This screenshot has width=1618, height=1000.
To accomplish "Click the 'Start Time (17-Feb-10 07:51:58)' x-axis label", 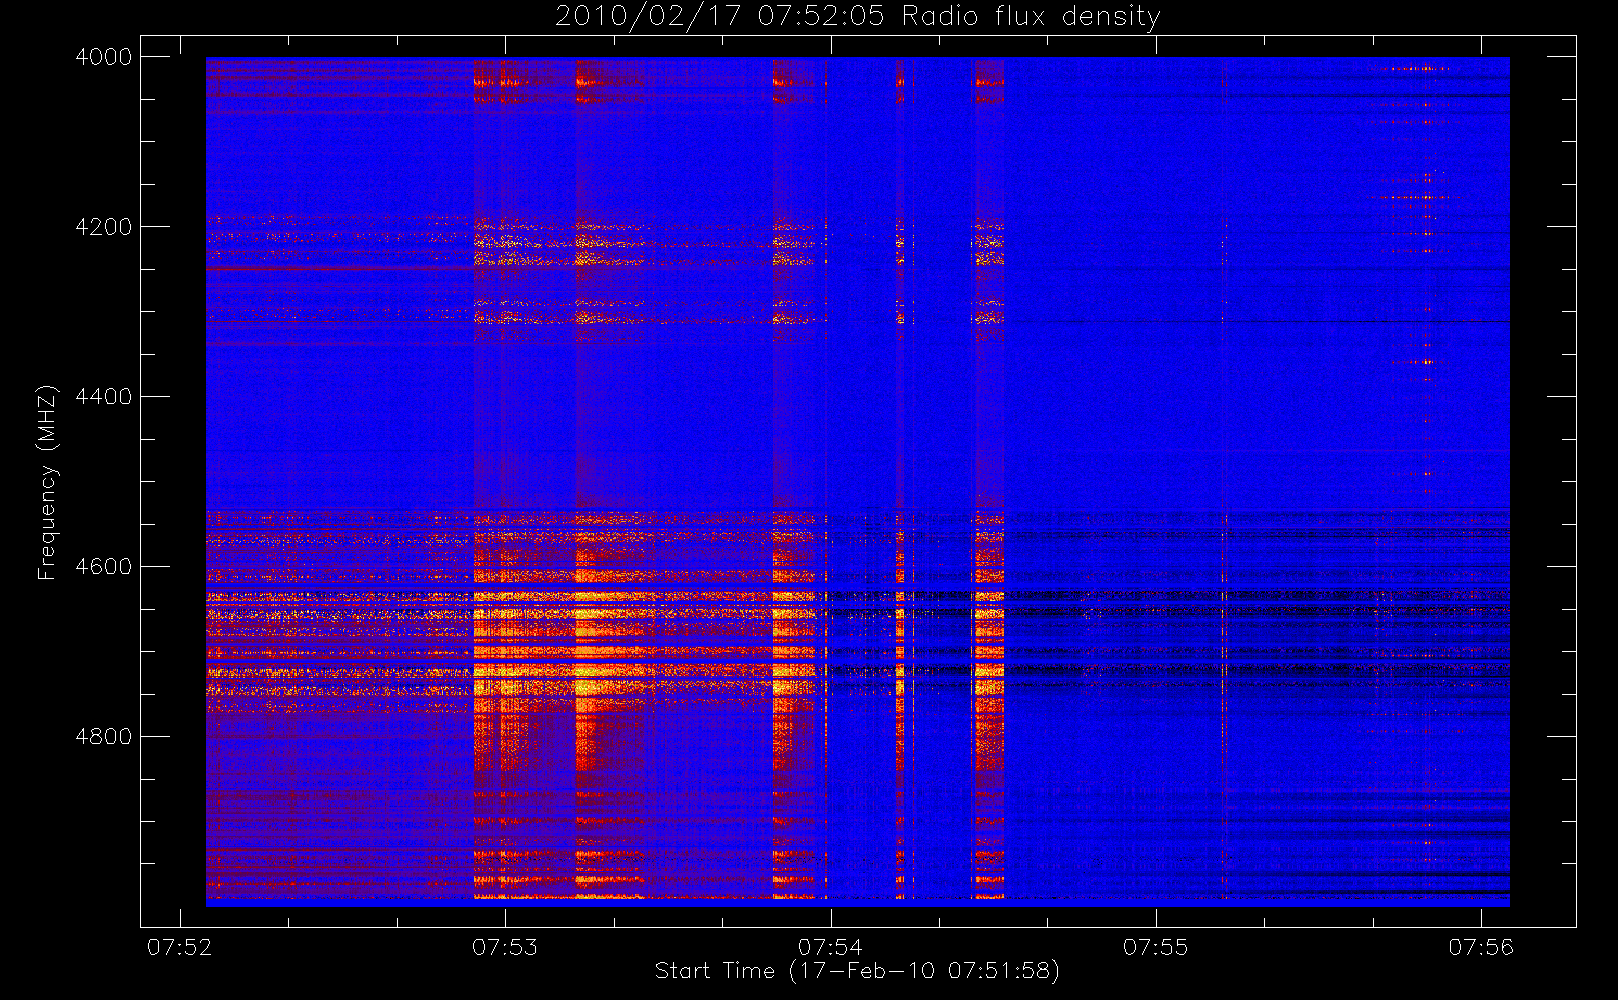I will point(857,971).
